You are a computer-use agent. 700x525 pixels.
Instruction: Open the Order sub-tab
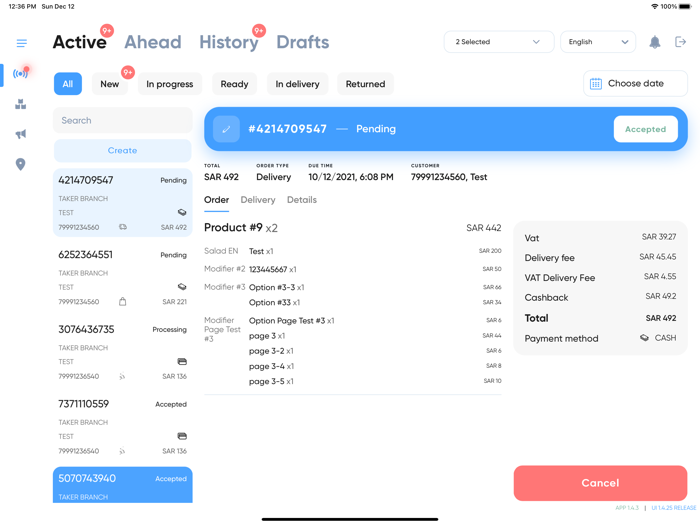coord(217,200)
